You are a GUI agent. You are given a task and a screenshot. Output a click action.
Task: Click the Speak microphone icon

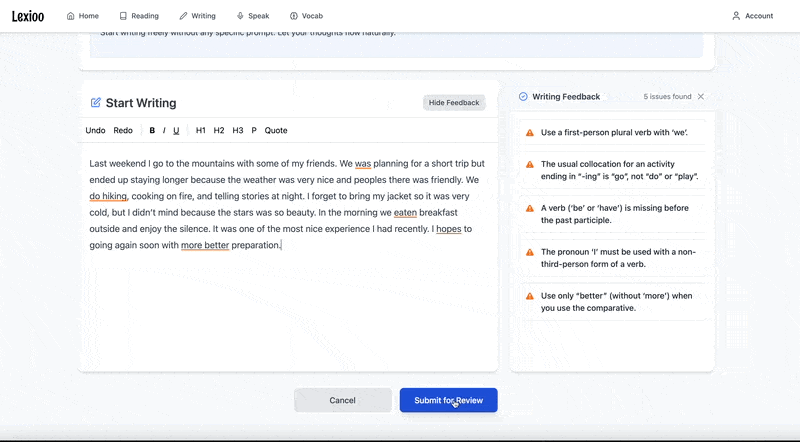(240, 16)
